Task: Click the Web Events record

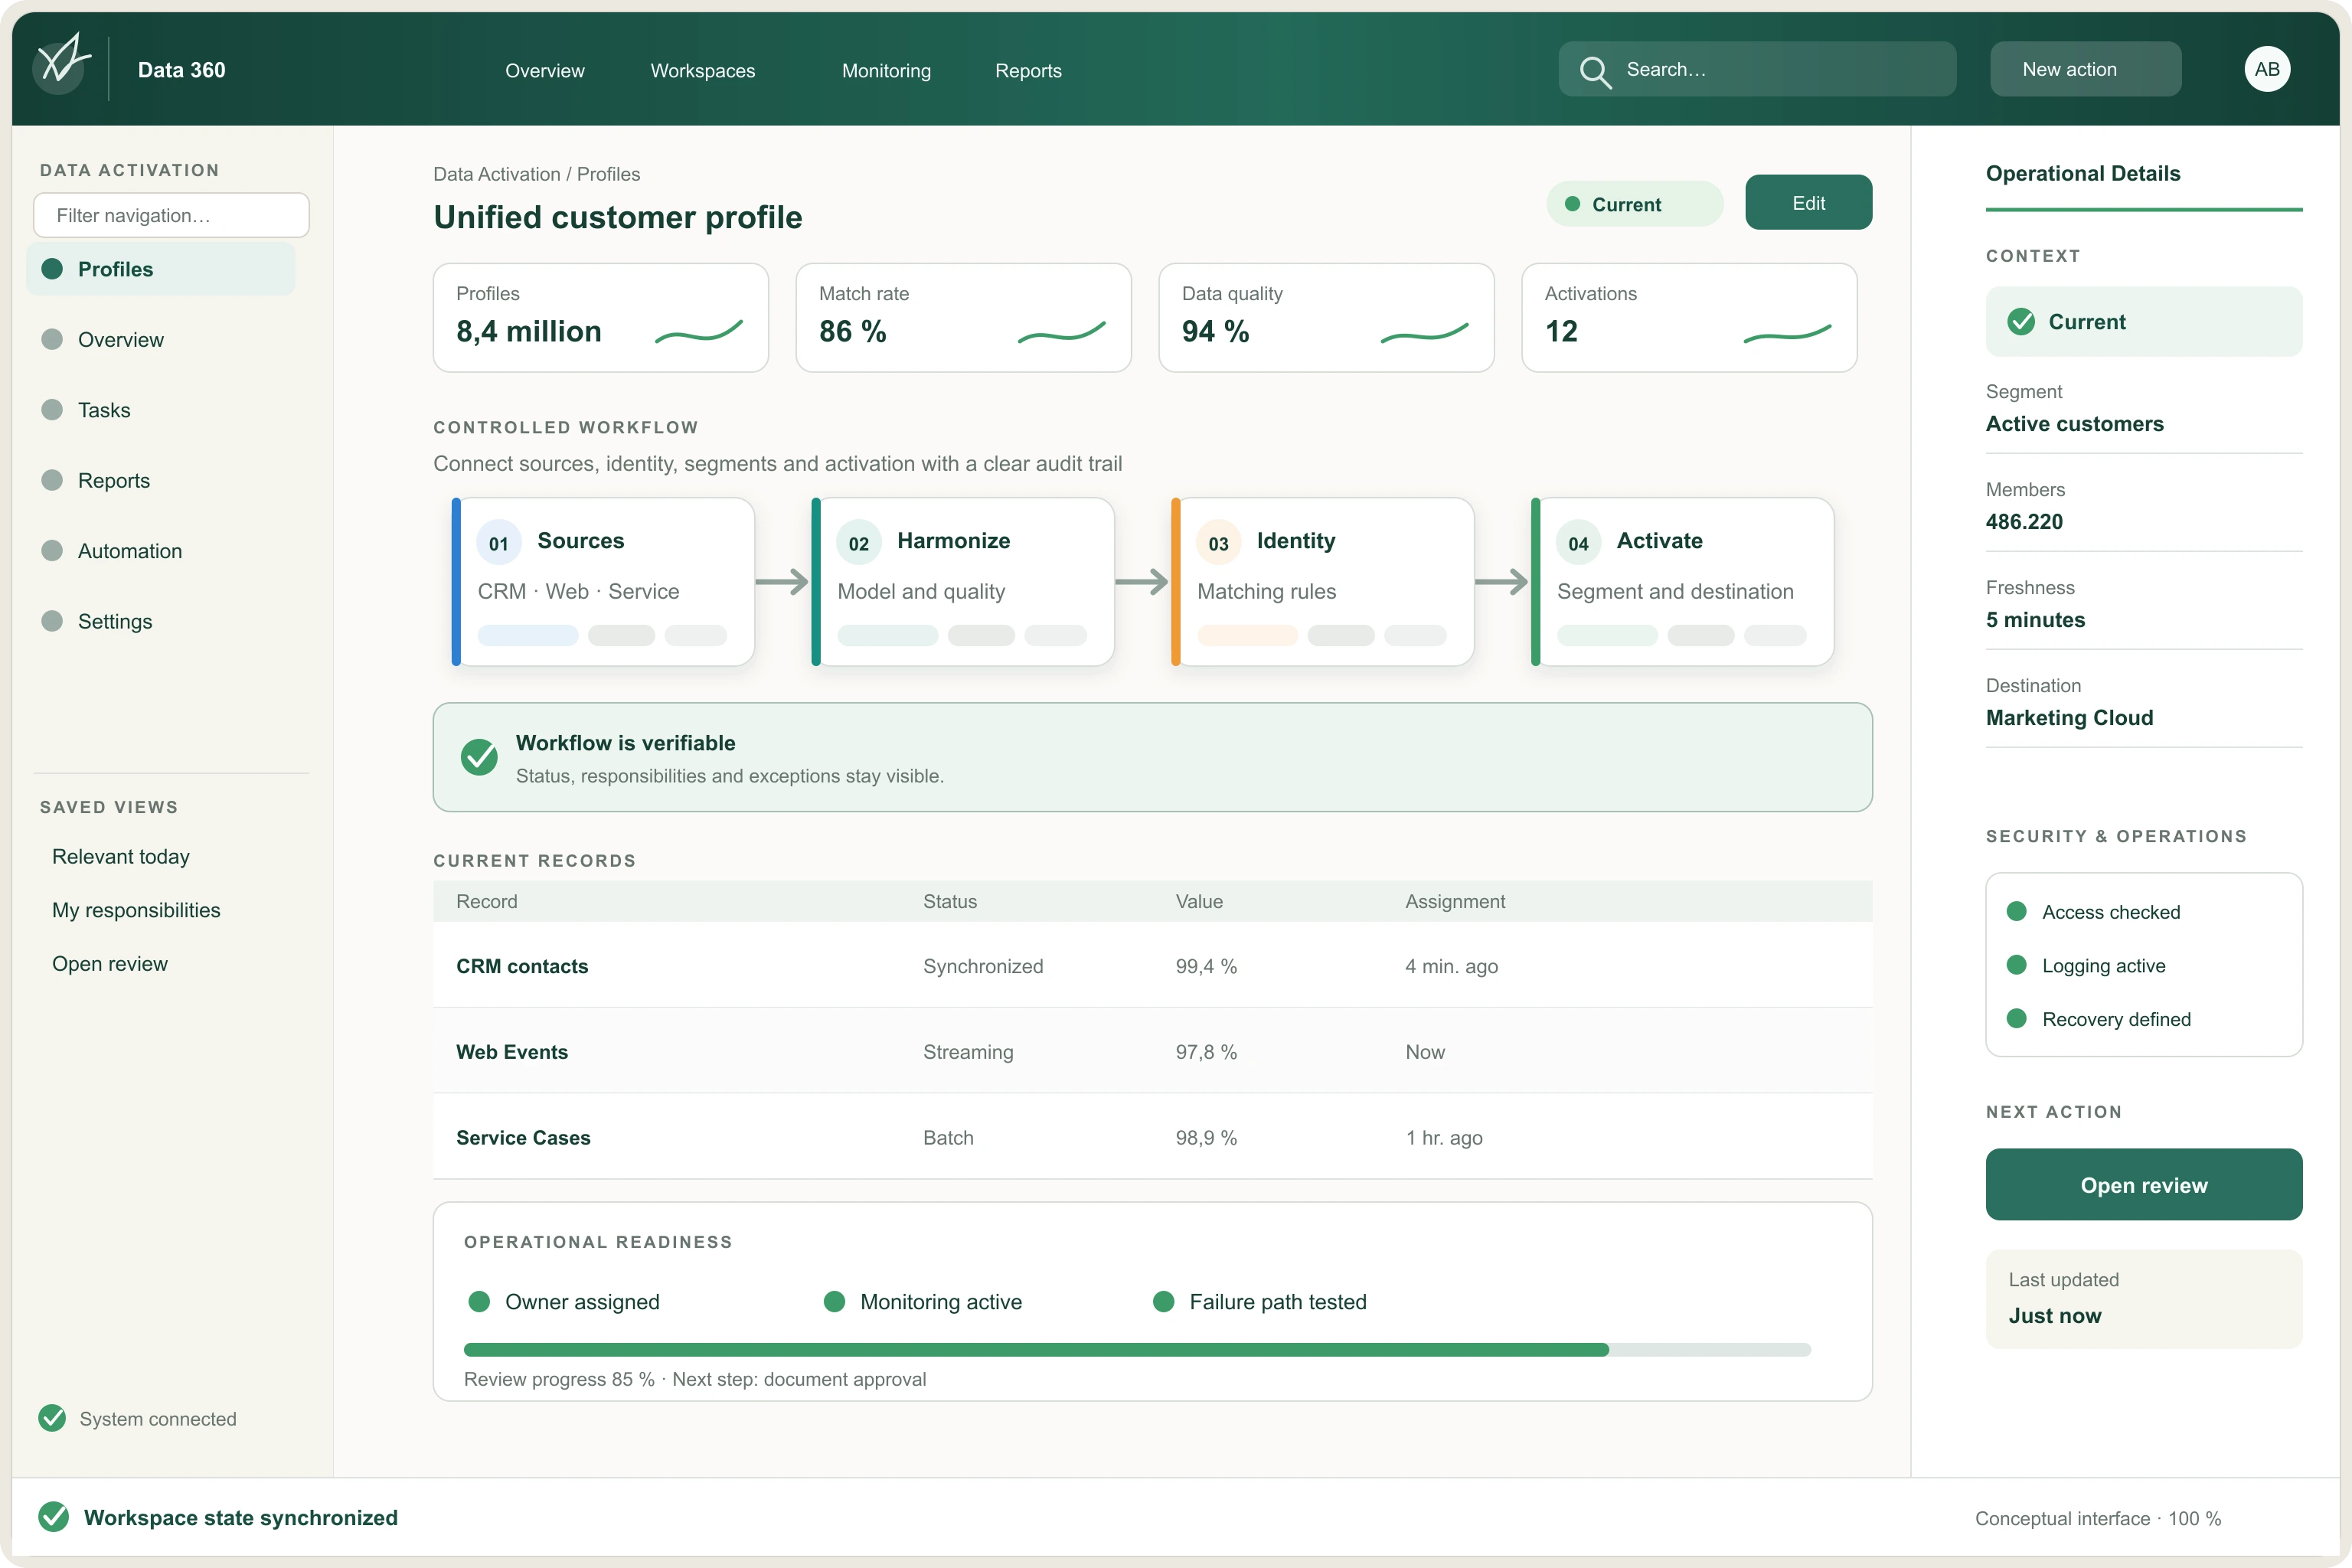Action: click(x=1152, y=1051)
